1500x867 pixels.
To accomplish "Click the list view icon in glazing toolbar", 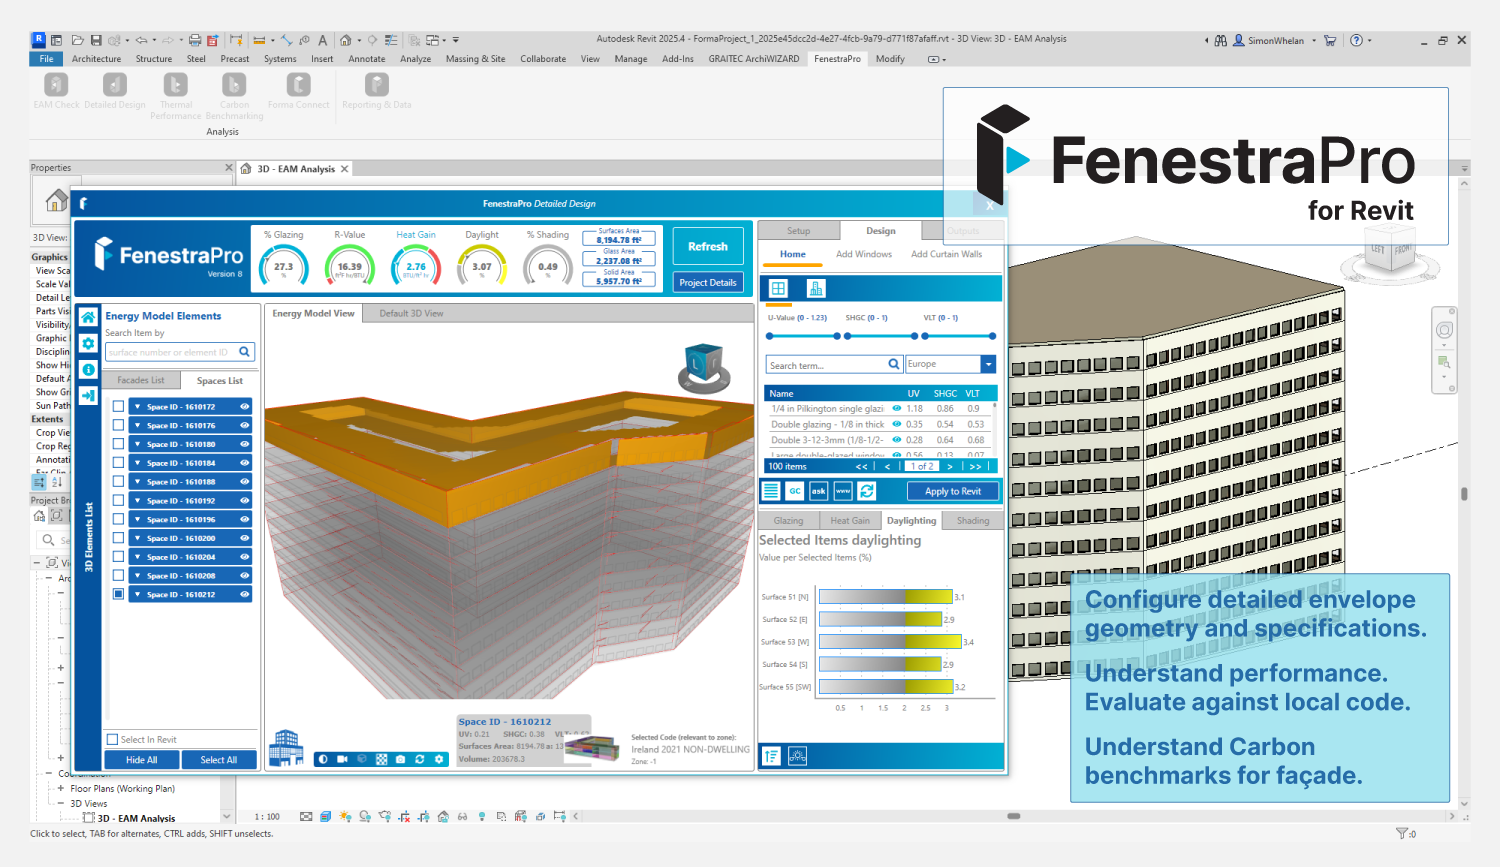I will 771,491.
